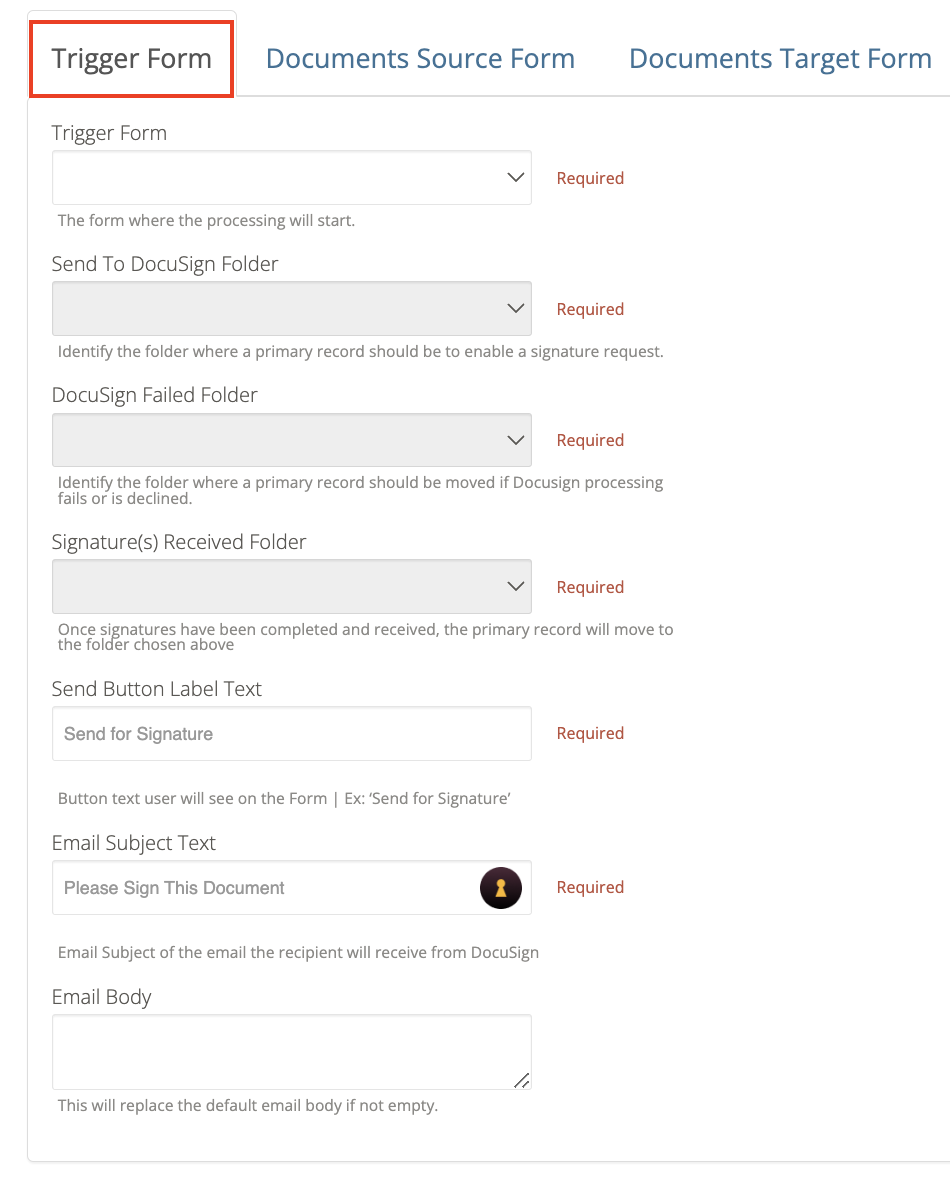The height and width of the screenshot is (1178, 950).
Task: Open the Trigger Form selection dropdown
Action: (x=290, y=177)
